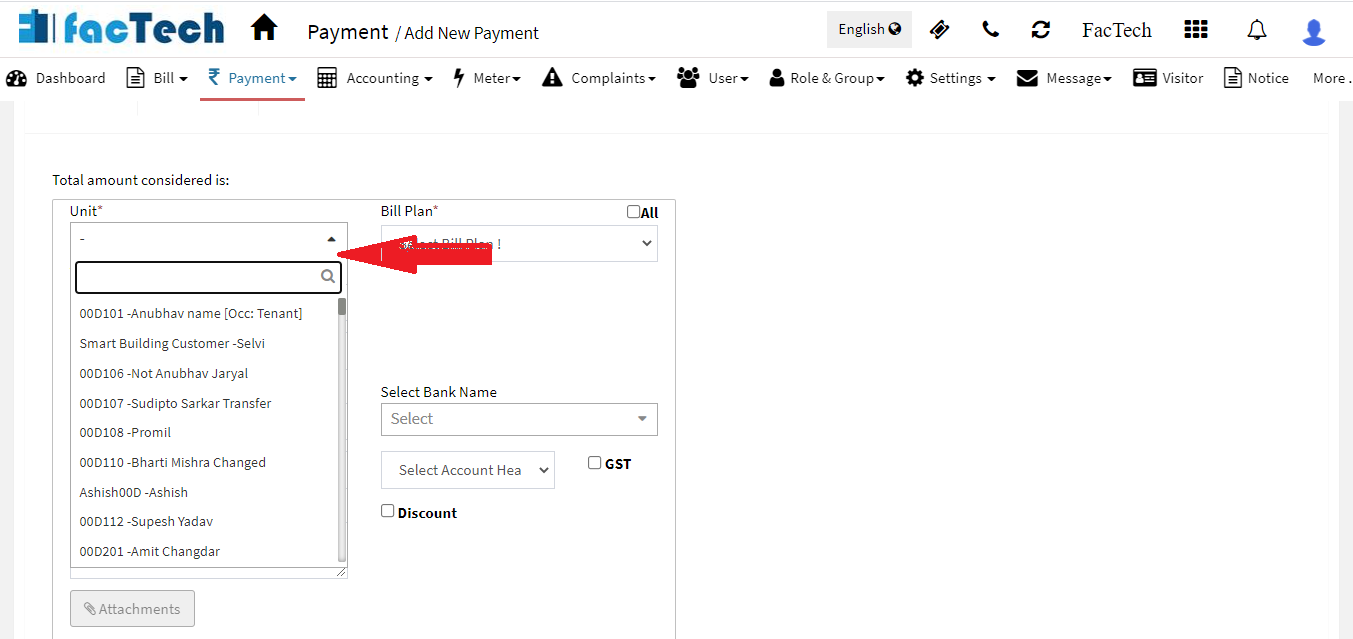Open the Select Bank Name dropdown
The image size is (1353, 639).
(519, 419)
